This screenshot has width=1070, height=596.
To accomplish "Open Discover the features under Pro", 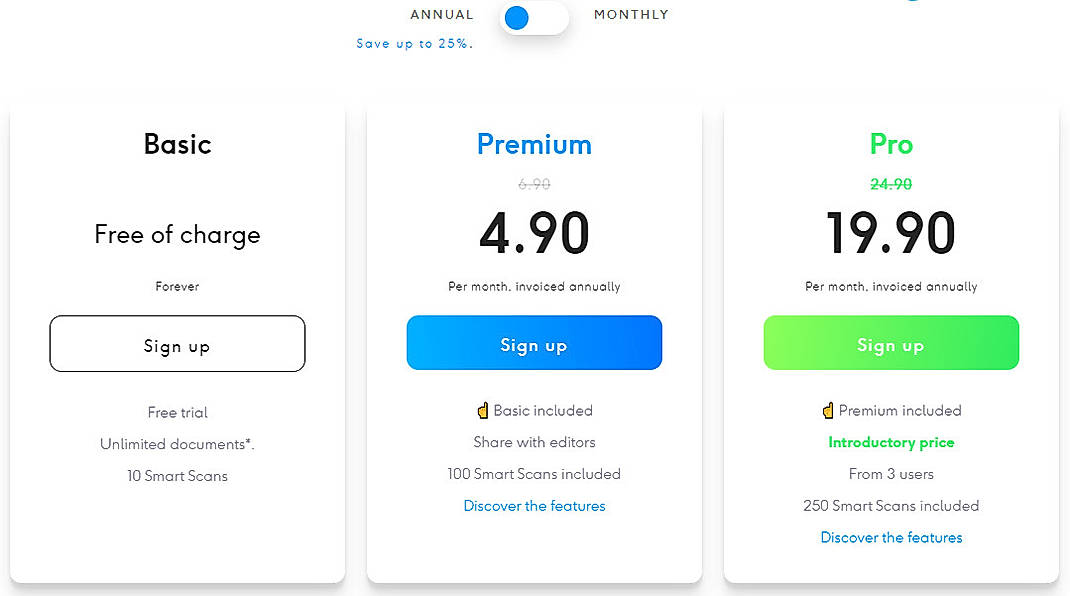I will coord(891,537).
